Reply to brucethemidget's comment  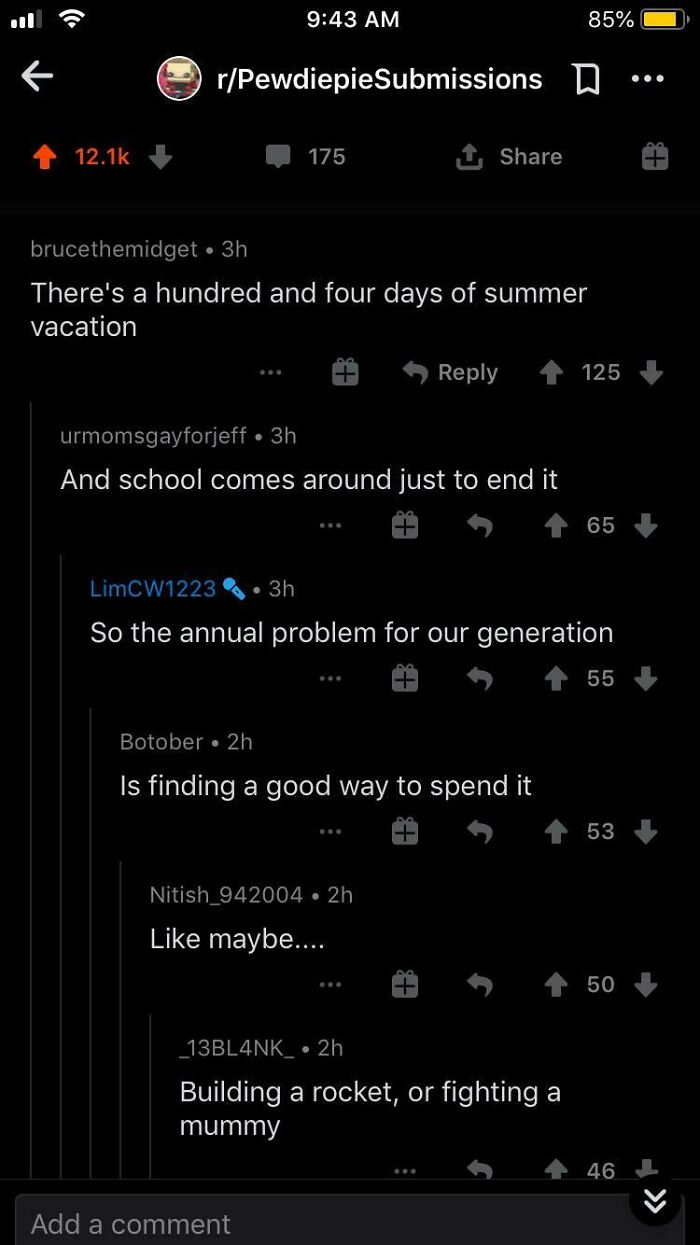(450, 372)
